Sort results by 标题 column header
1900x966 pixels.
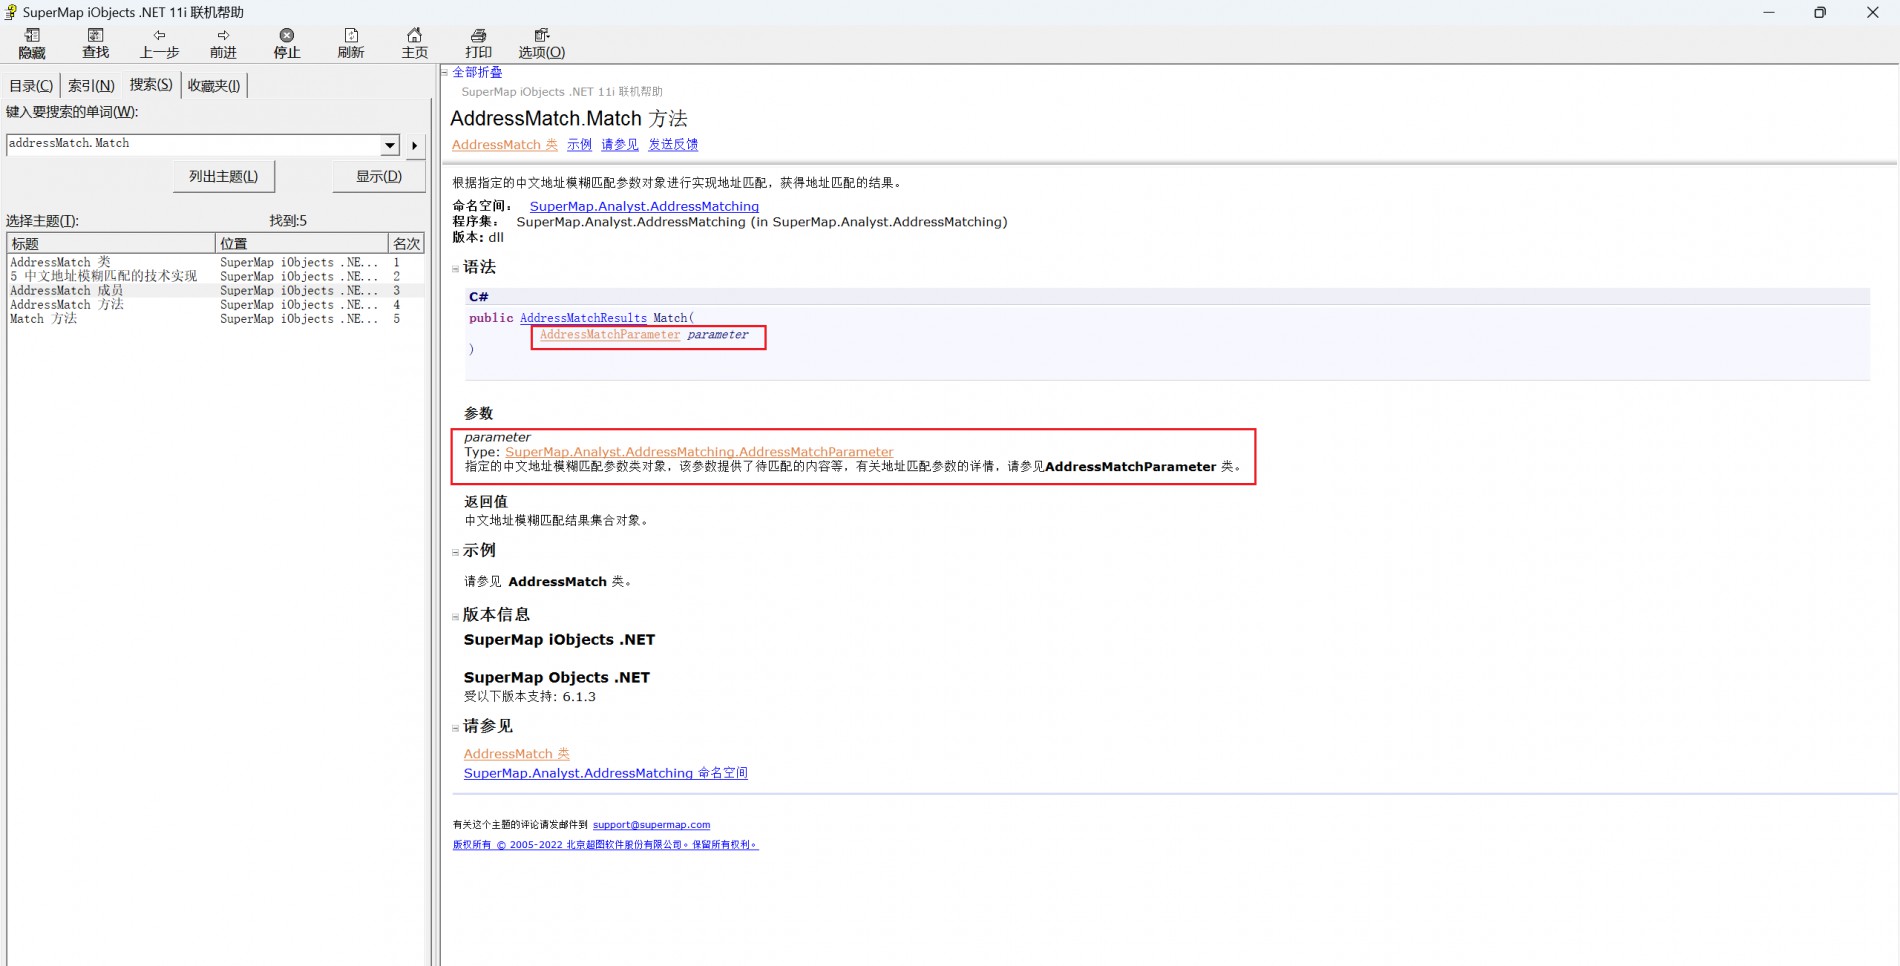(111, 244)
